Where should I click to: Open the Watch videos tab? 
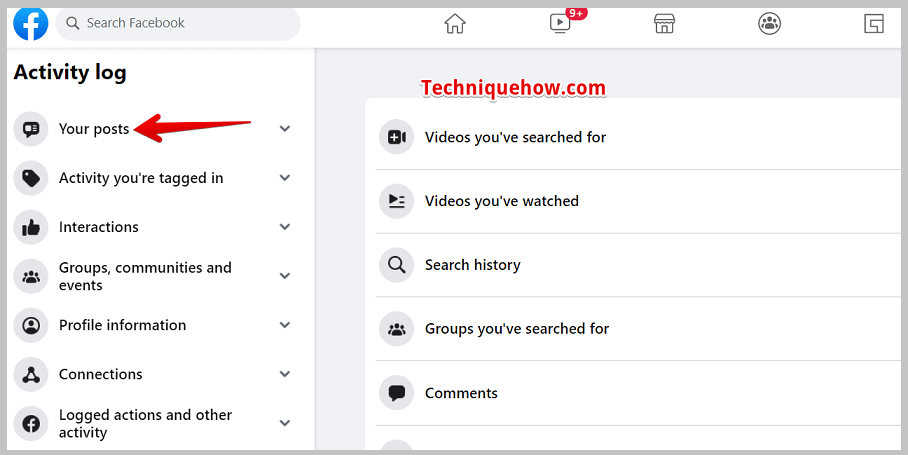pyautogui.click(x=560, y=24)
